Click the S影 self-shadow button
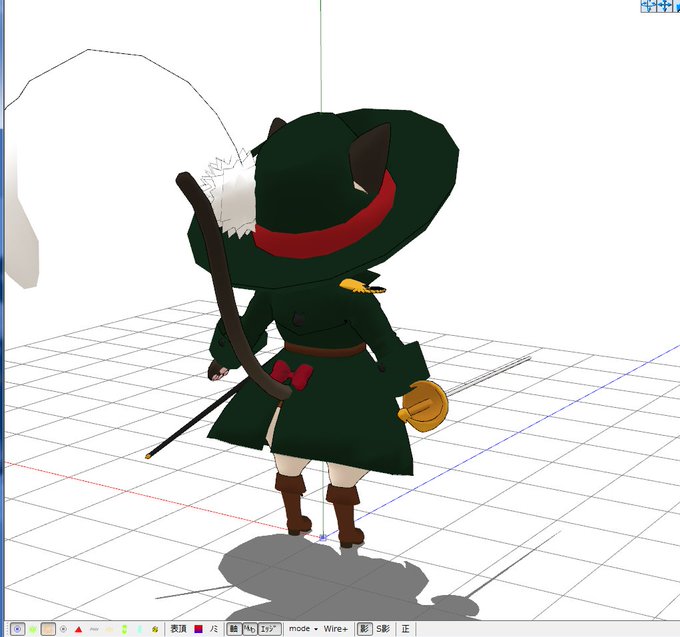Viewport: 680px width, 637px height. [382, 629]
